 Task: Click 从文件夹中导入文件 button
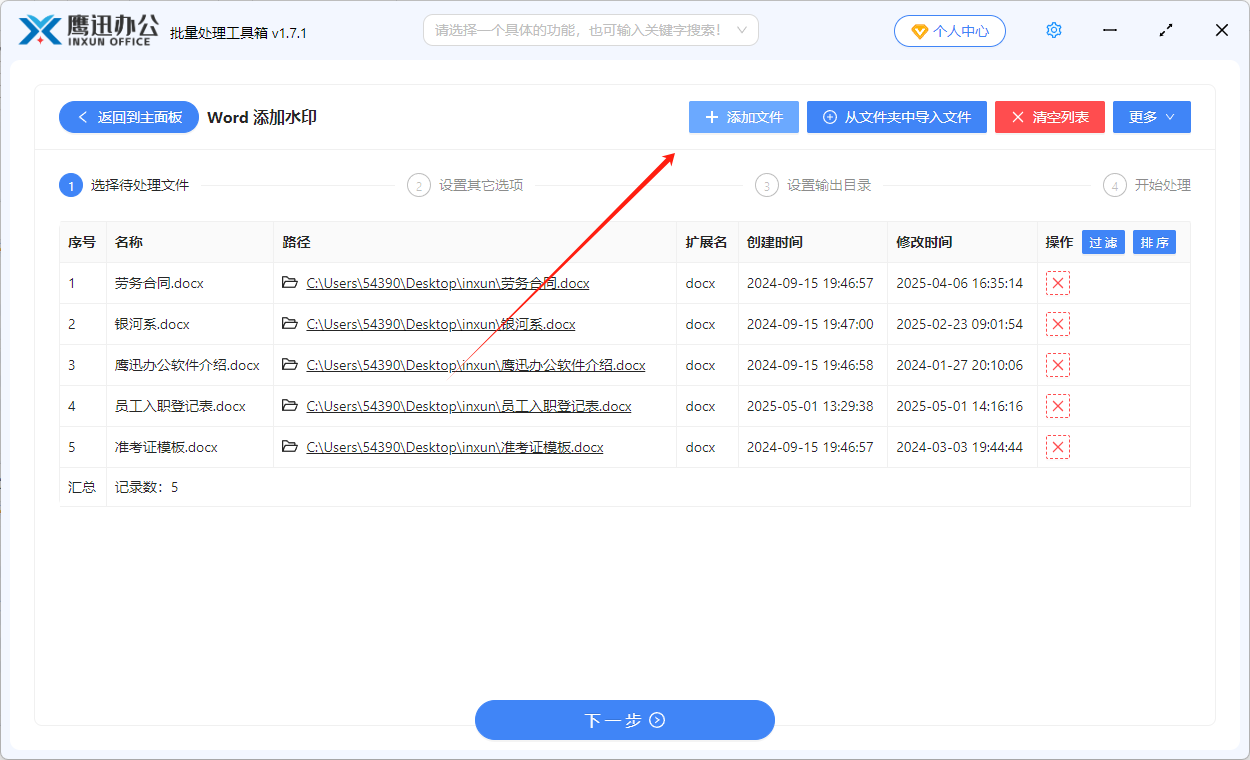click(x=896, y=117)
